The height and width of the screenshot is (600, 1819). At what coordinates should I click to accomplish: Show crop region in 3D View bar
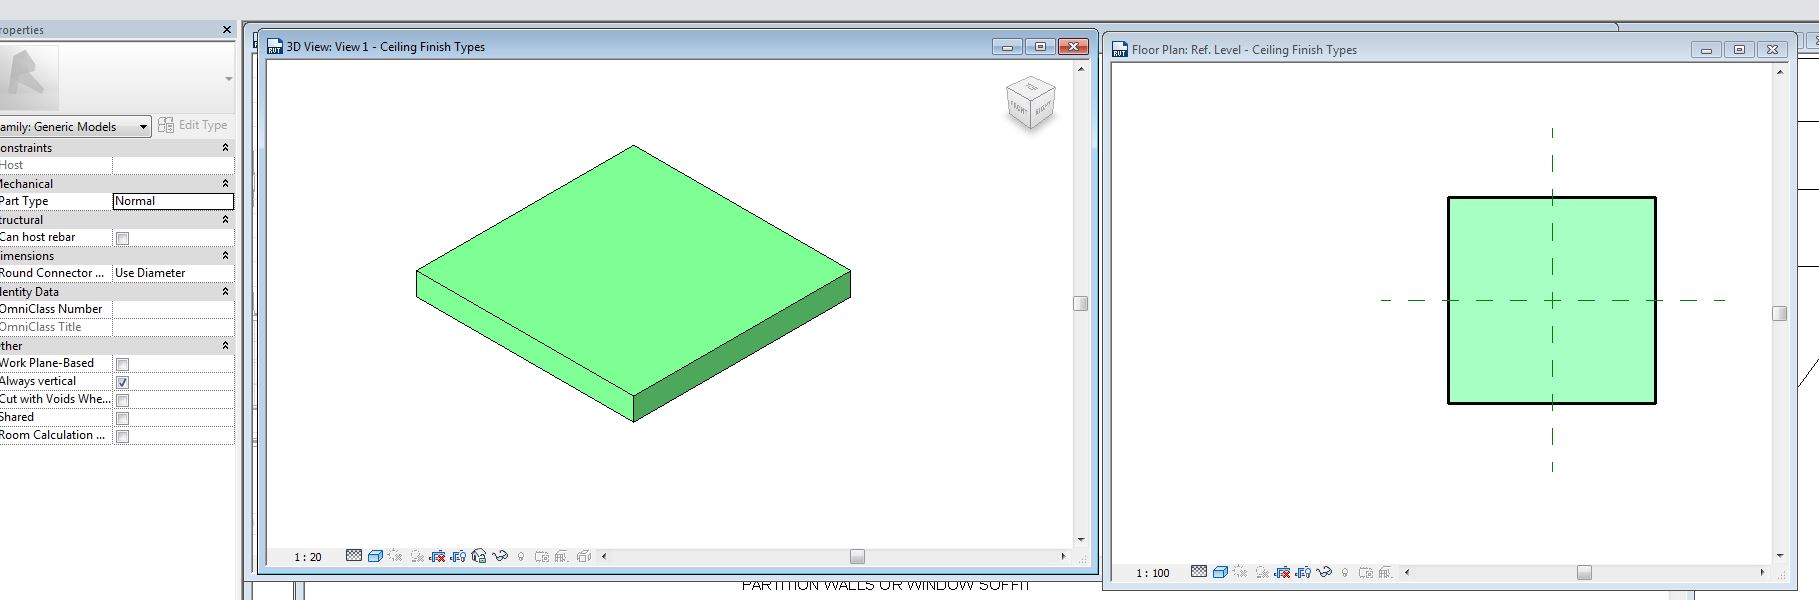point(458,556)
